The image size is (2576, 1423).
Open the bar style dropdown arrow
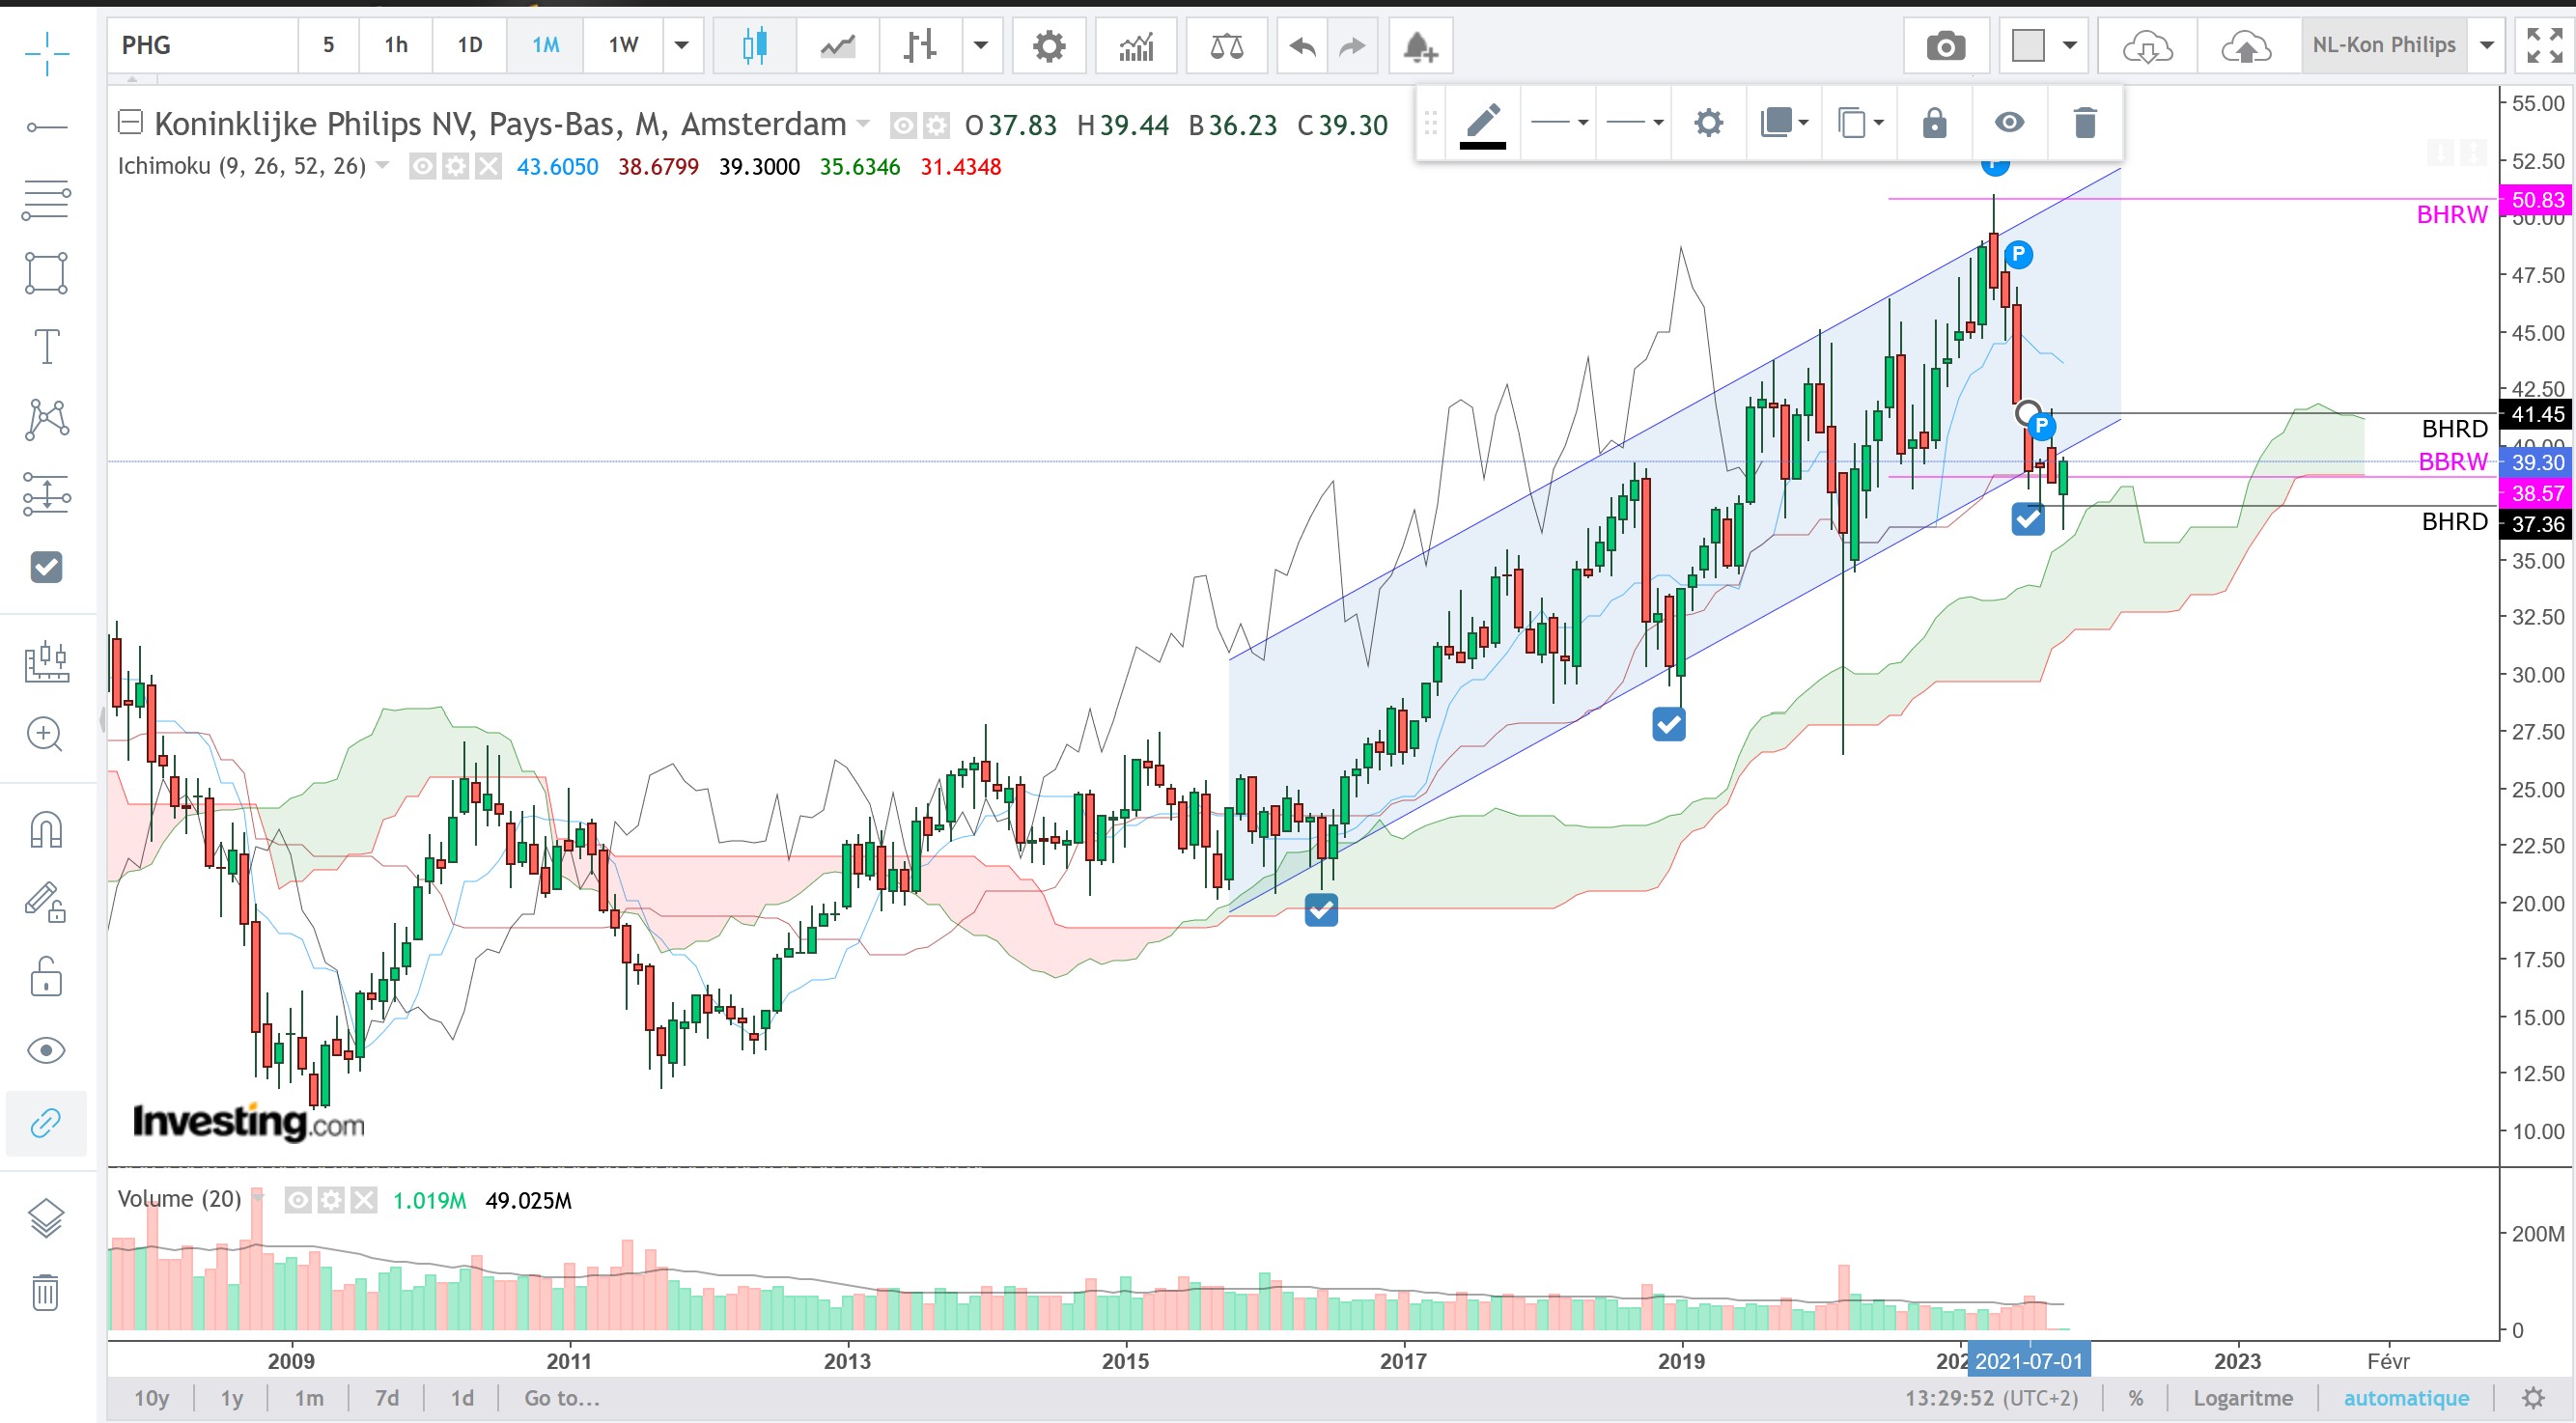[x=981, y=45]
